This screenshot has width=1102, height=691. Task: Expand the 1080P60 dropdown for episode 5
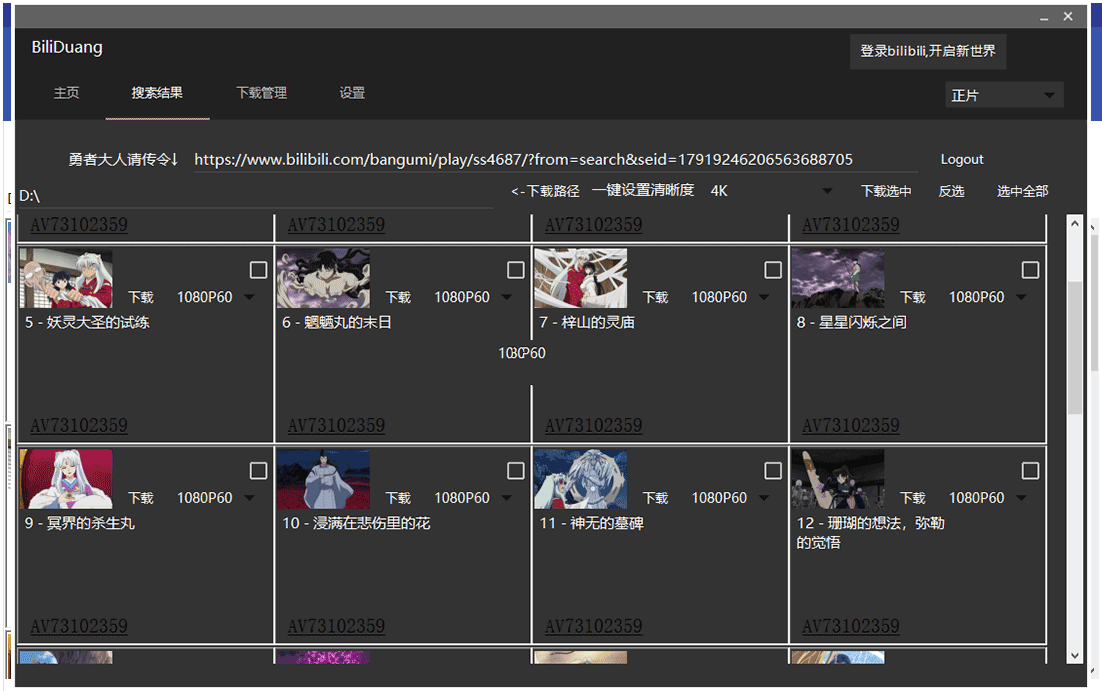click(216, 297)
